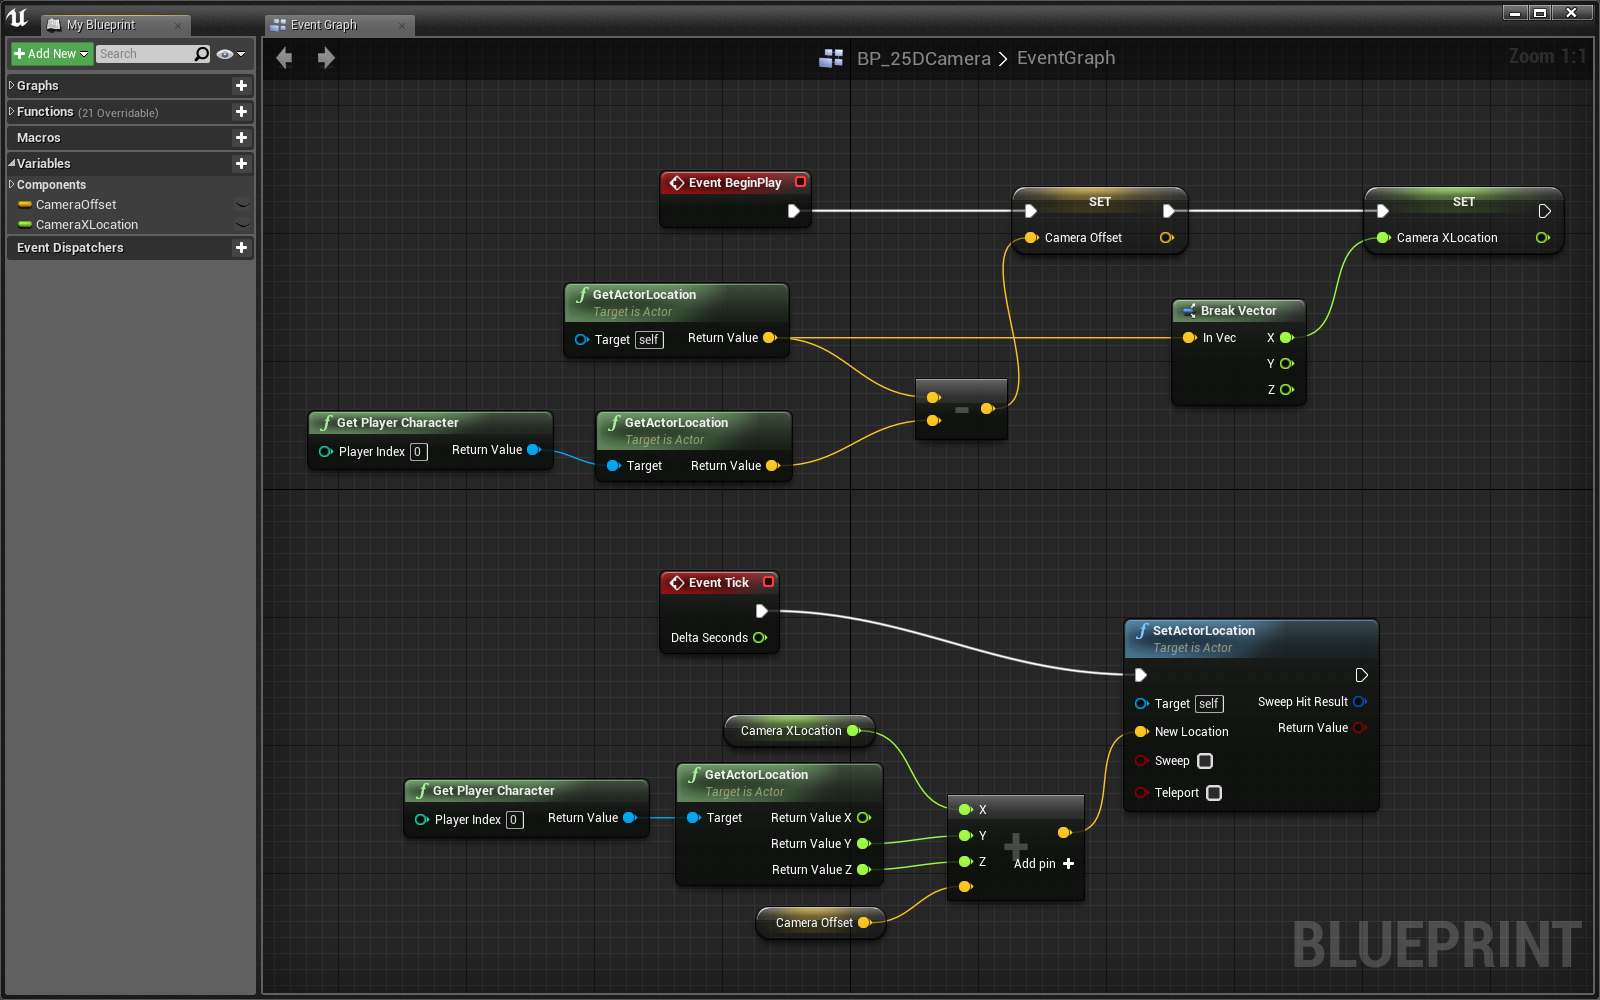The height and width of the screenshot is (1000, 1600).
Task: Add a new event dispatcher
Action: [x=241, y=248]
